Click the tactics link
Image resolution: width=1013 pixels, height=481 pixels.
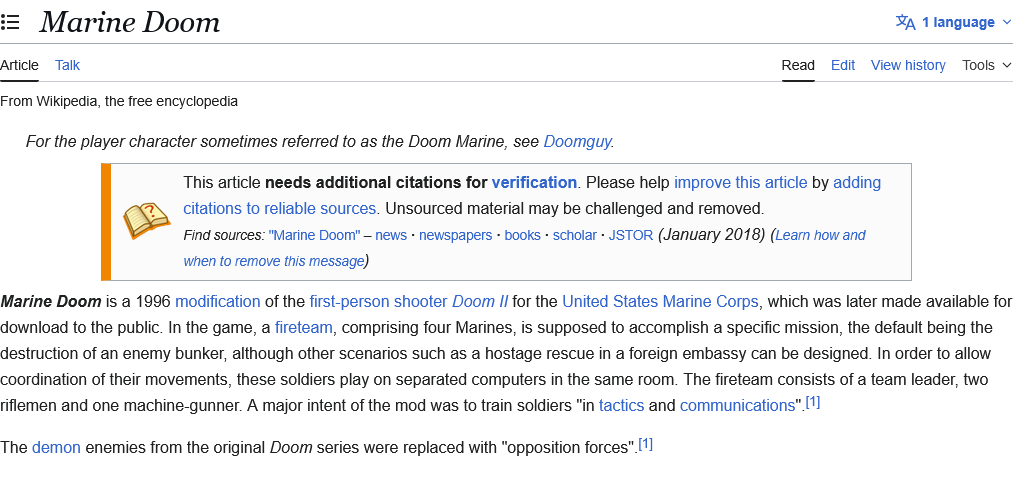pyautogui.click(x=621, y=405)
